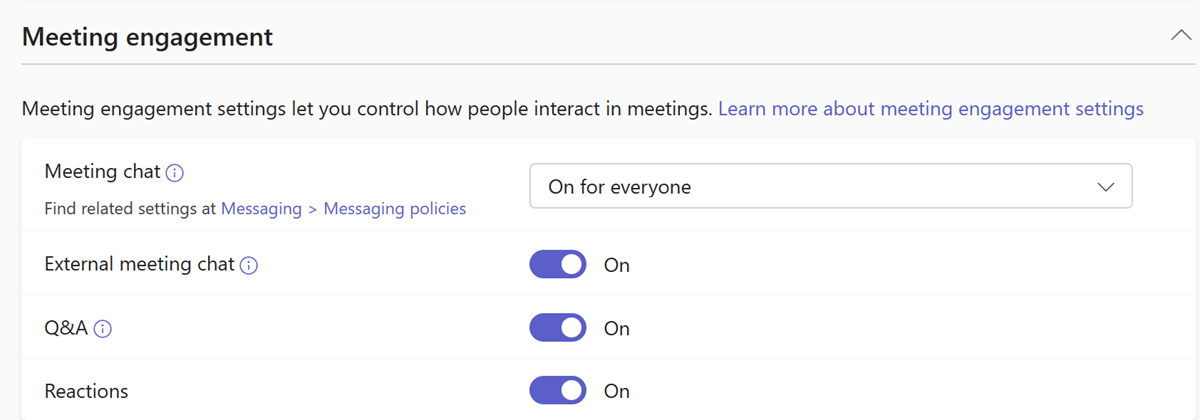Image resolution: width=1200 pixels, height=420 pixels.
Task: Click On label beside External meeting chat toggle
Action: [617, 266]
